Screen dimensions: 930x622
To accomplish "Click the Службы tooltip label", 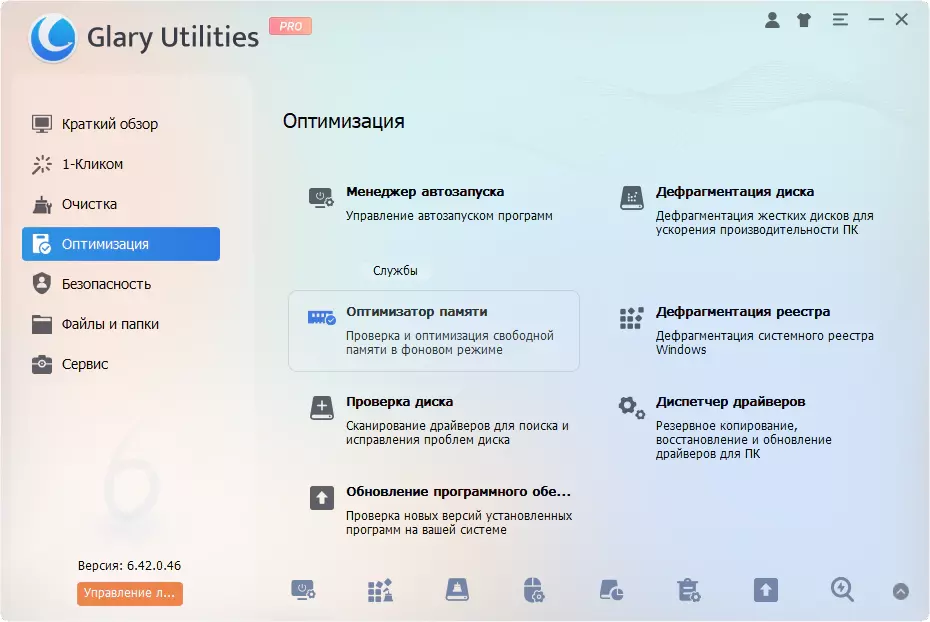I will click(x=395, y=270).
